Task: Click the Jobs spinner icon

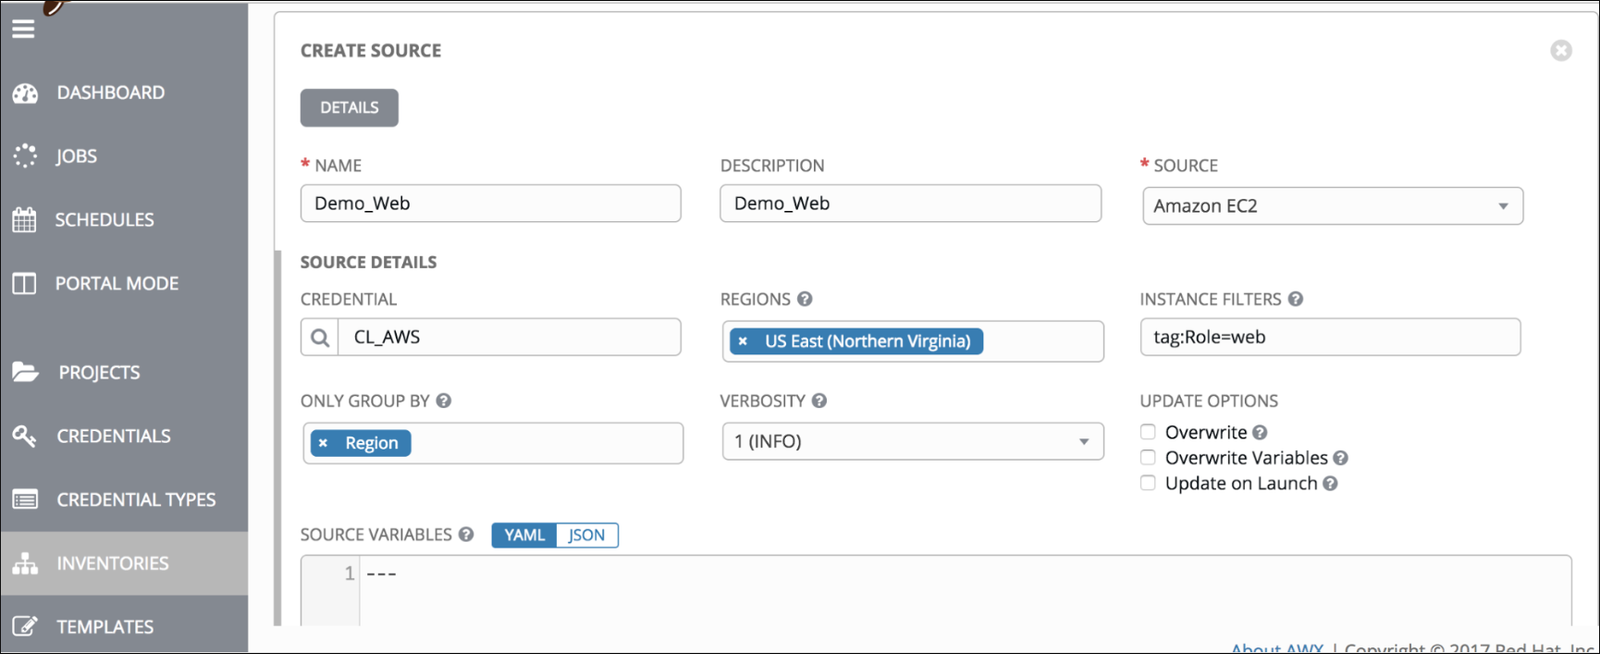Action: 25,156
